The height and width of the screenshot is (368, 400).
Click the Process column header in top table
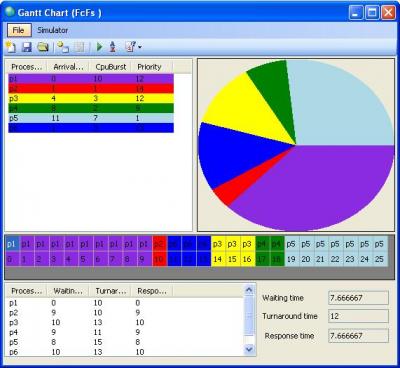(x=26, y=67)
